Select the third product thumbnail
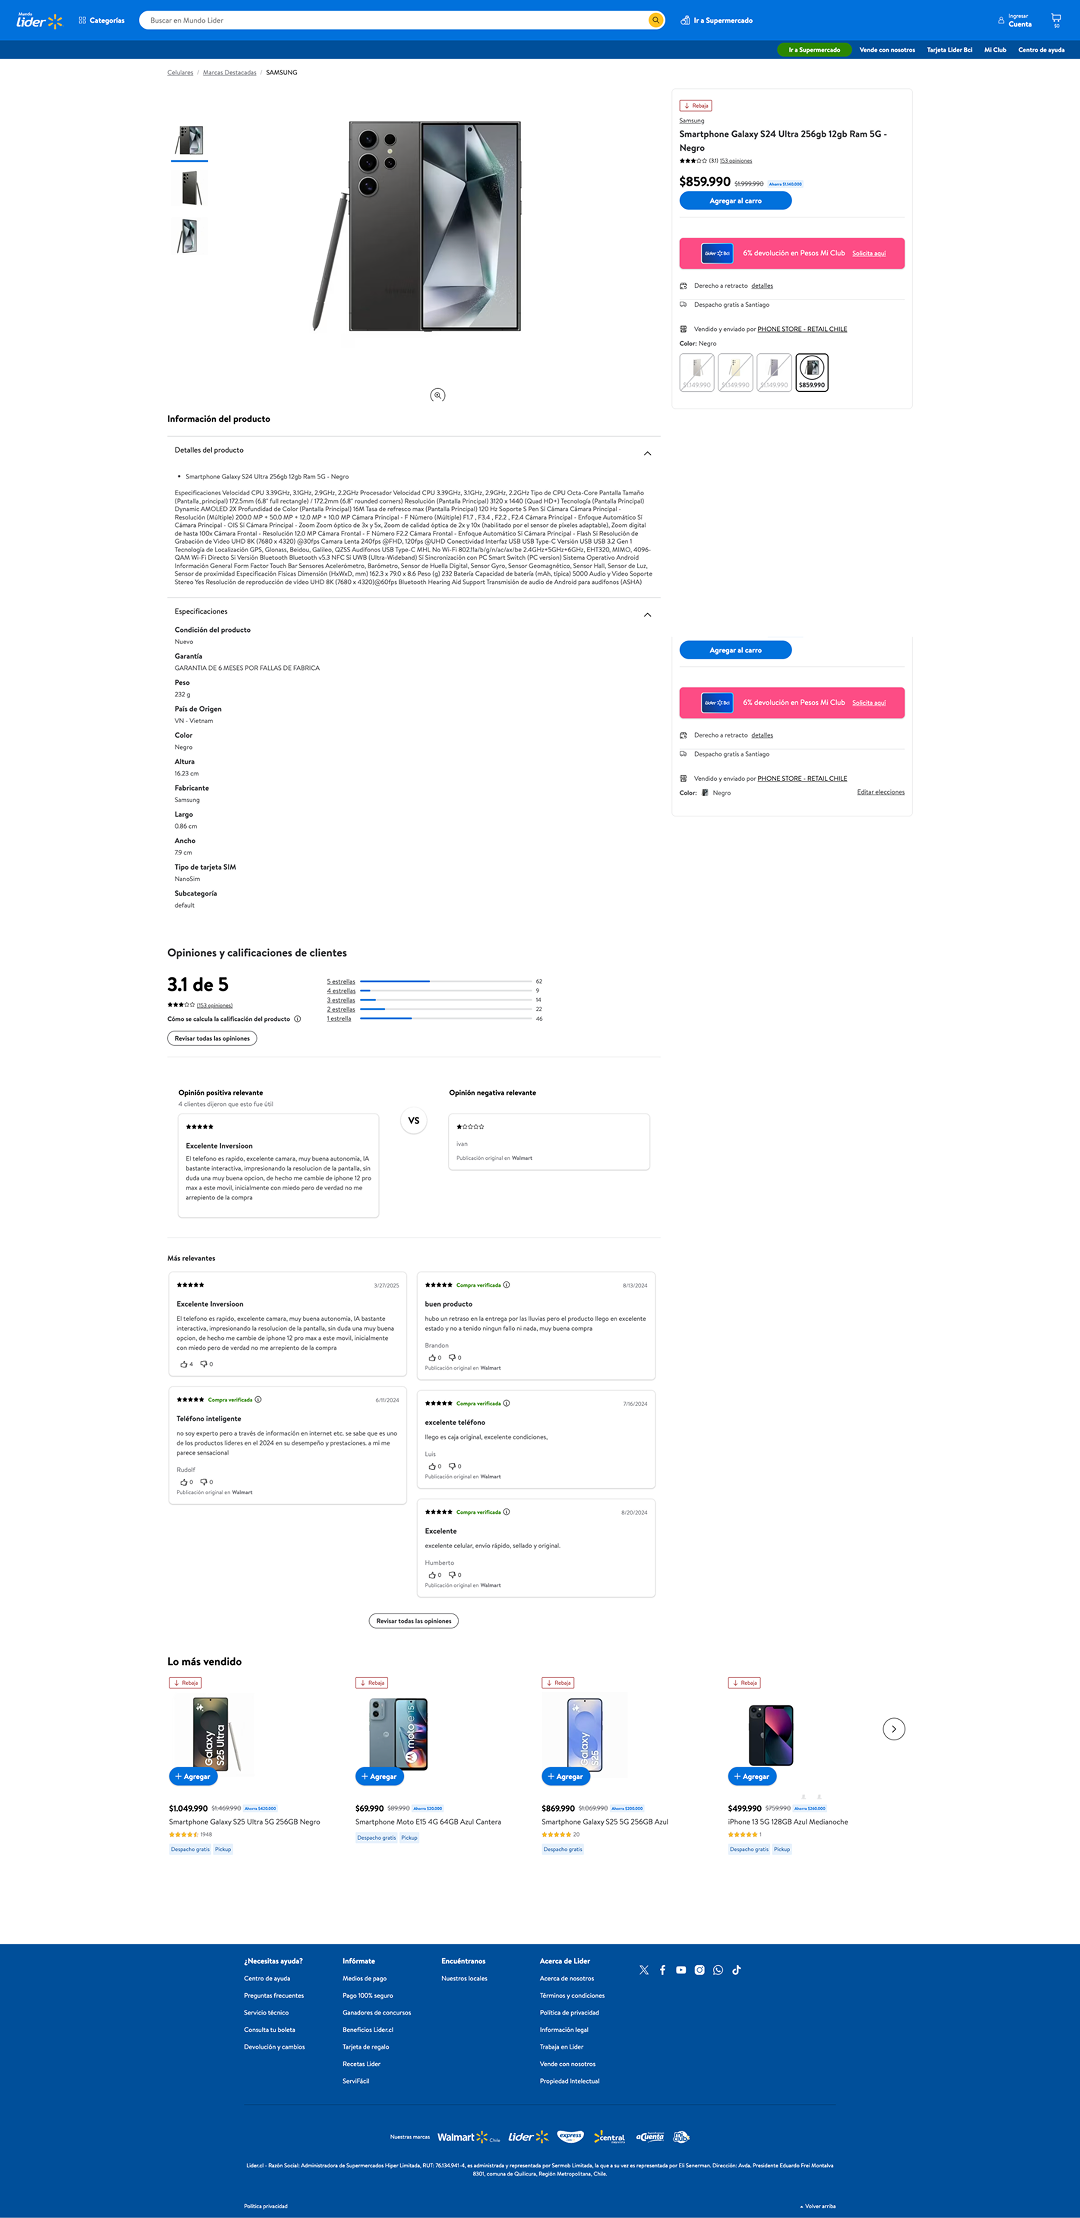Image resolution: width=1080 pixels, height=2218 pixels. 189,236
